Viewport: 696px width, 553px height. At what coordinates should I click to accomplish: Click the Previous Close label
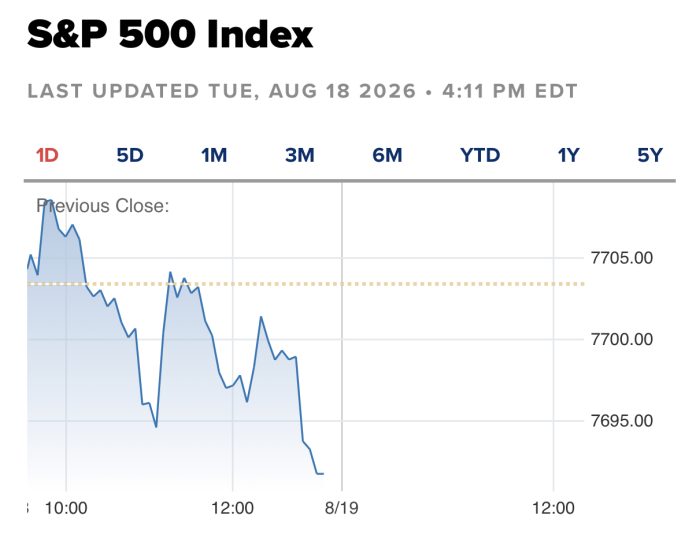tap(103, 206)
